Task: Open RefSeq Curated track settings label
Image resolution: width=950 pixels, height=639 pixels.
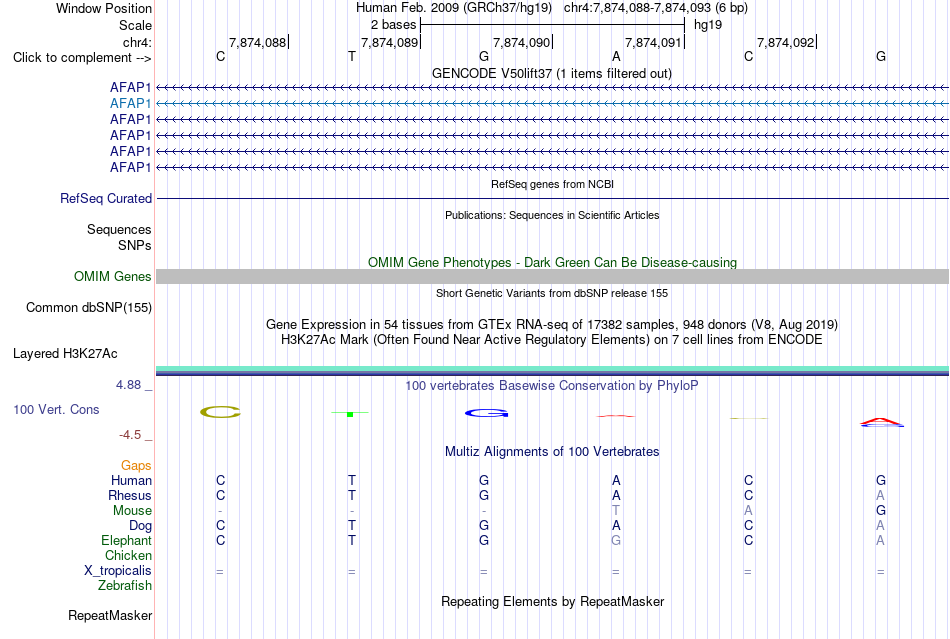Action: click(106, 199)
